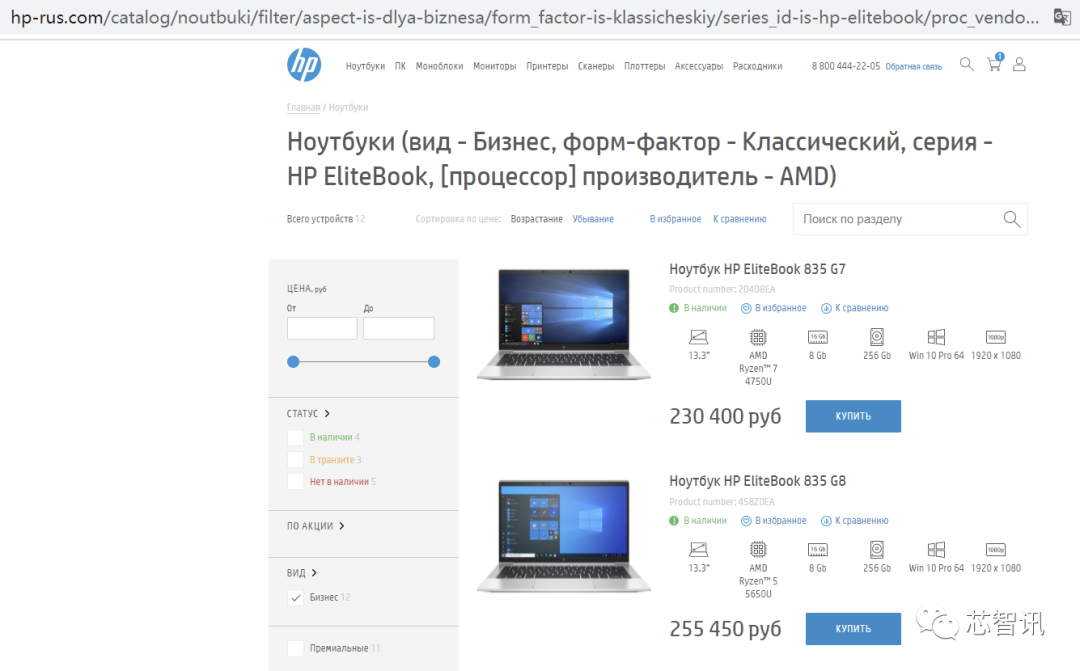This screenshot has height=671, width=1080.
Task: Open the Ноутбуки menu item
Action: (365, 66)
